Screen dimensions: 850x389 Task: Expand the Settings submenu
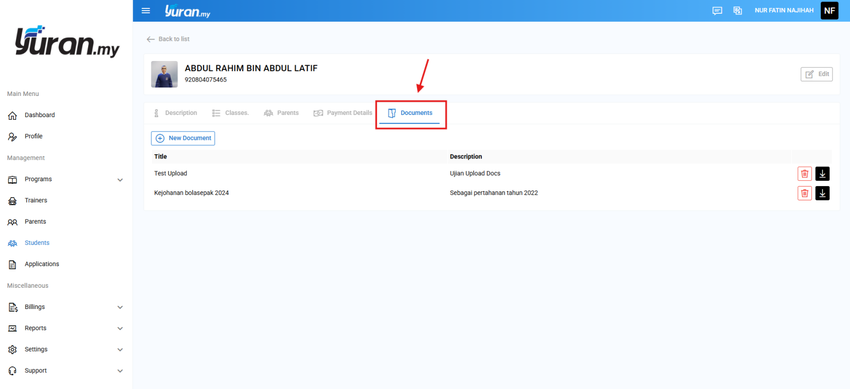(120, 349)
